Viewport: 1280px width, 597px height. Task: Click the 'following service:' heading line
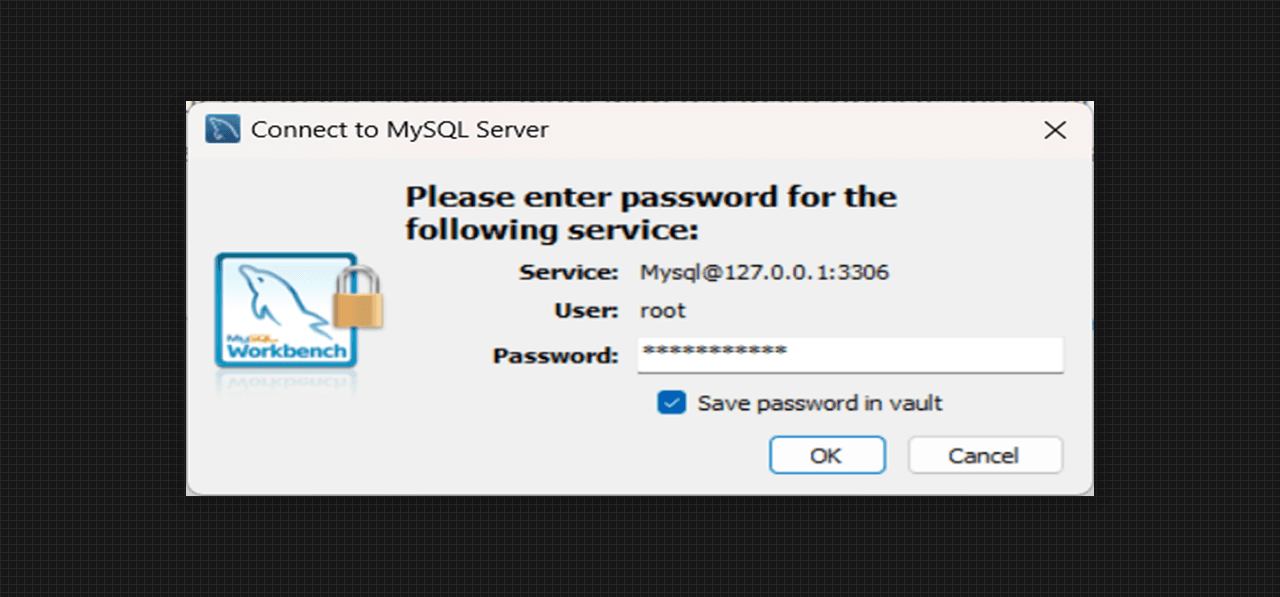click(x=551, y=230)
